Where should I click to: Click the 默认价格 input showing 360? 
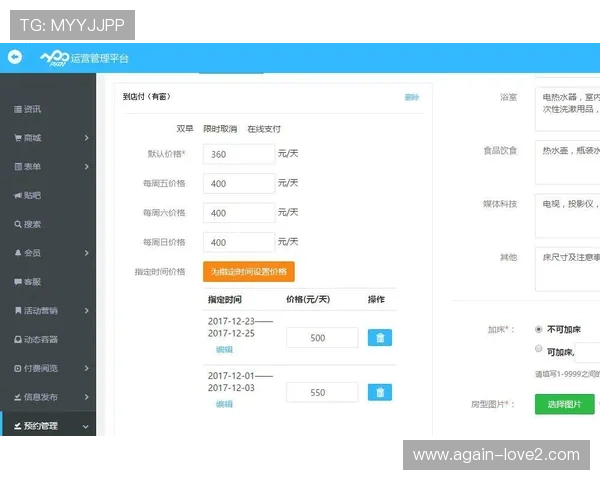pyautogui.click(x=239, y=154)
